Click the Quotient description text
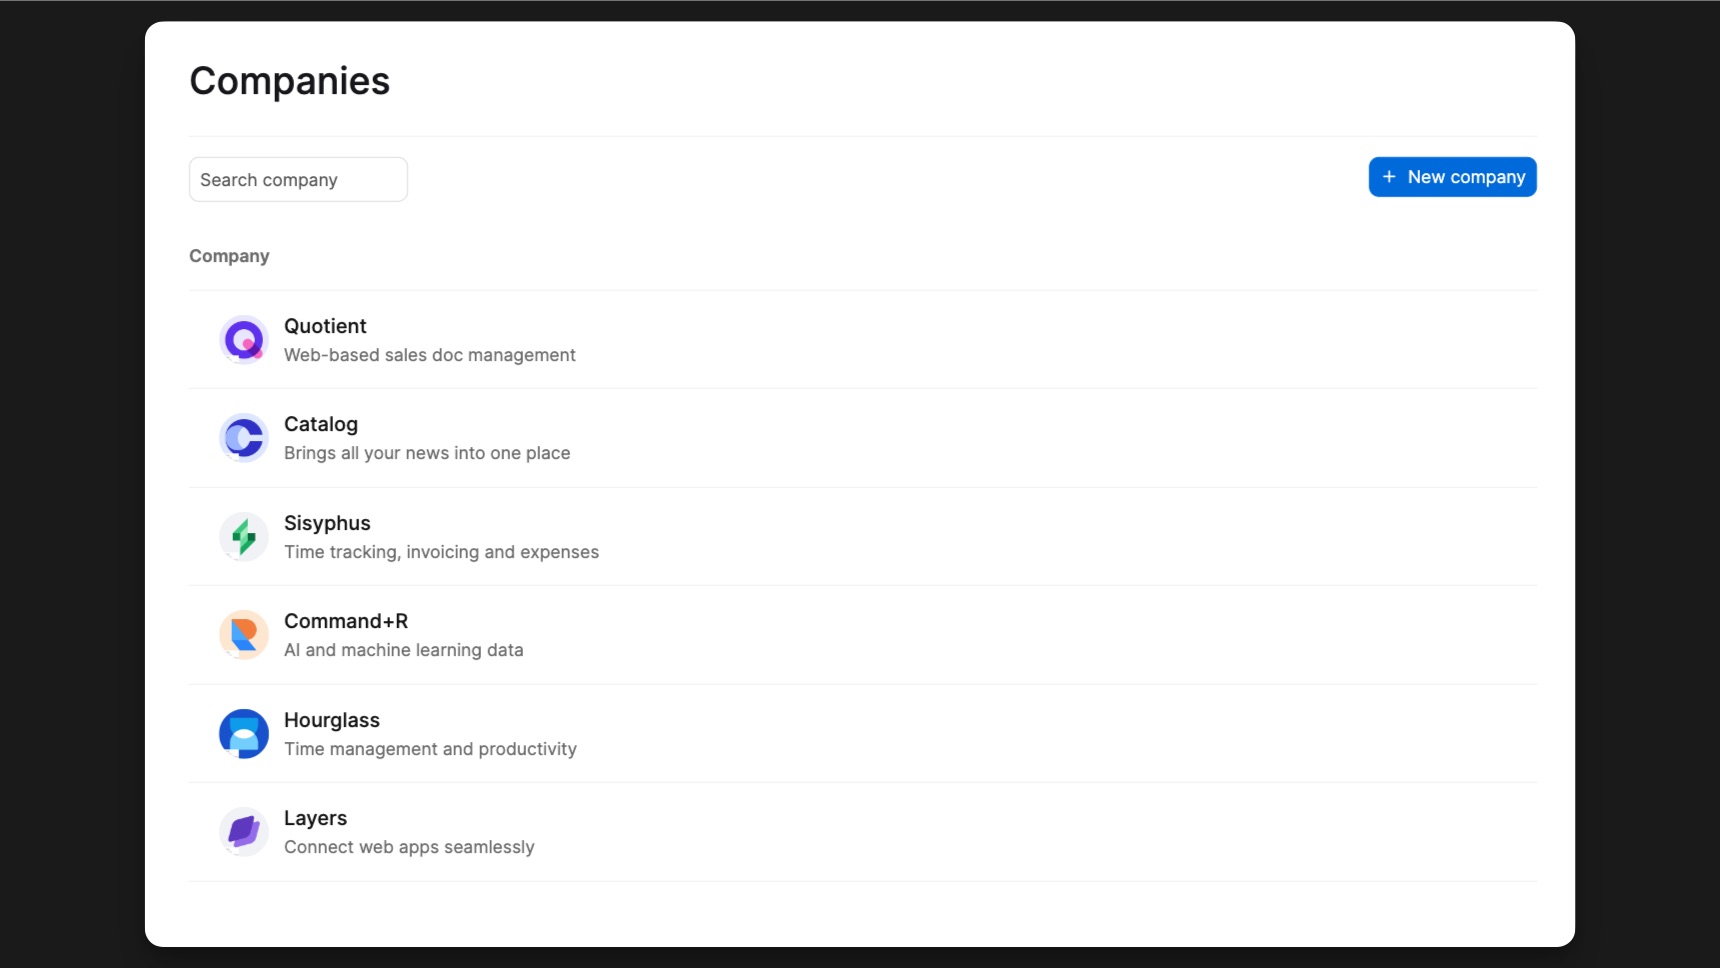Image resolution: width=1720 pixels, height=968 pixels. point(429,355)
